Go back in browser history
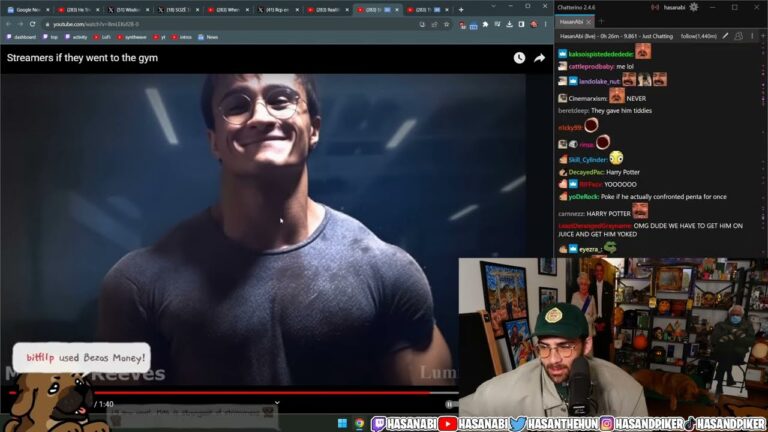 tap(8, 24)
